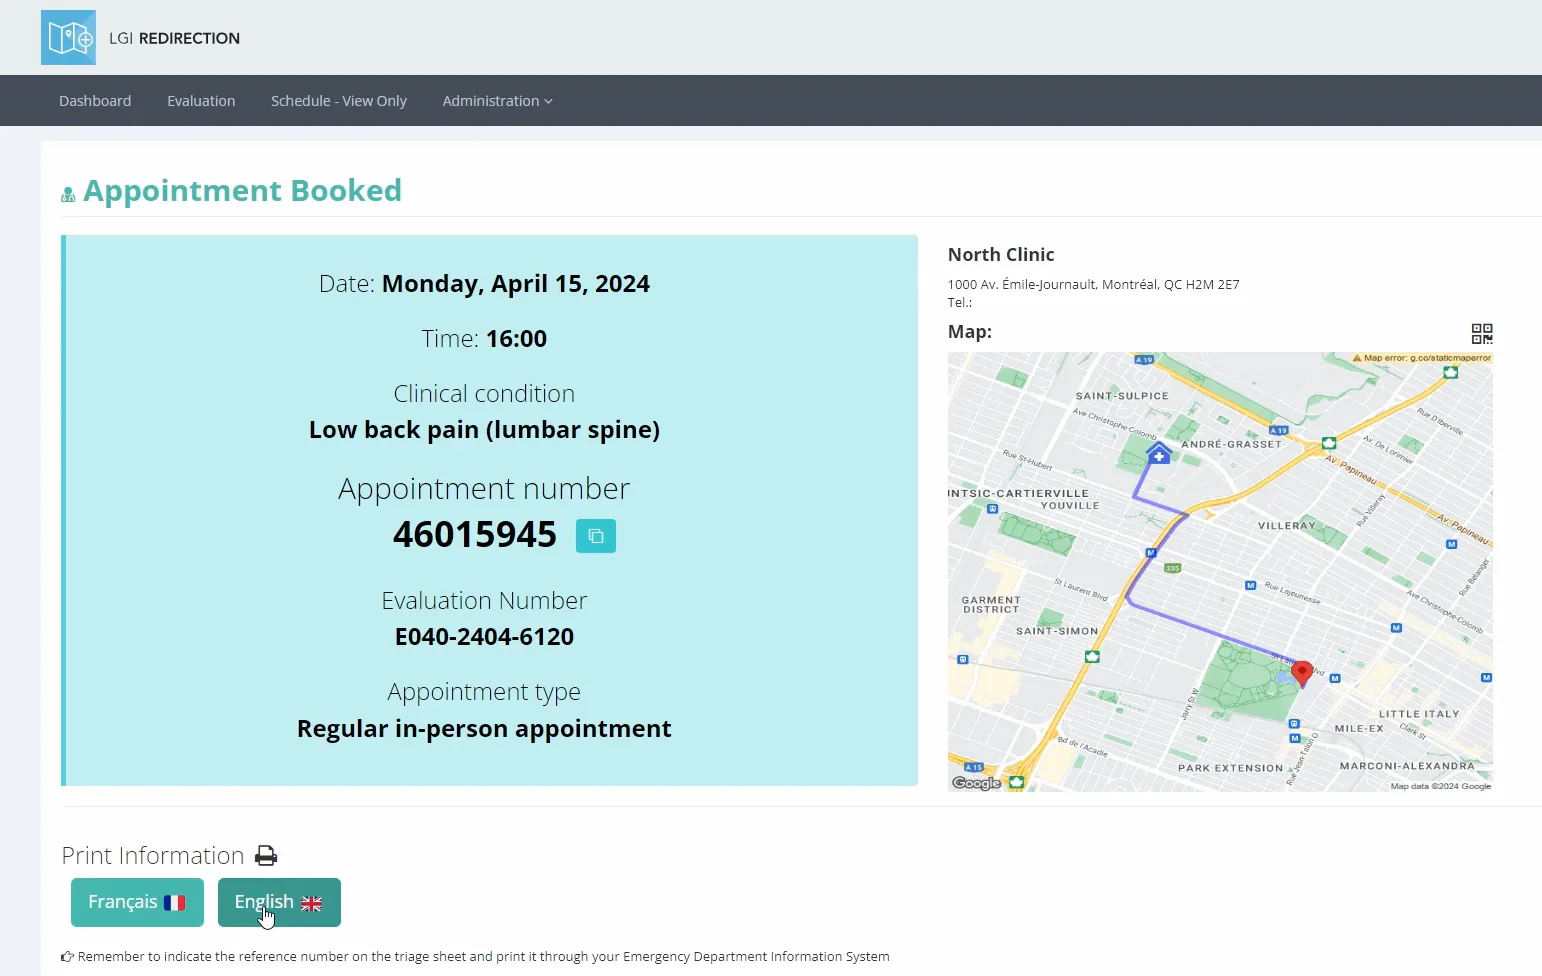Open the Dashboard menu item

tap(95, 101)
